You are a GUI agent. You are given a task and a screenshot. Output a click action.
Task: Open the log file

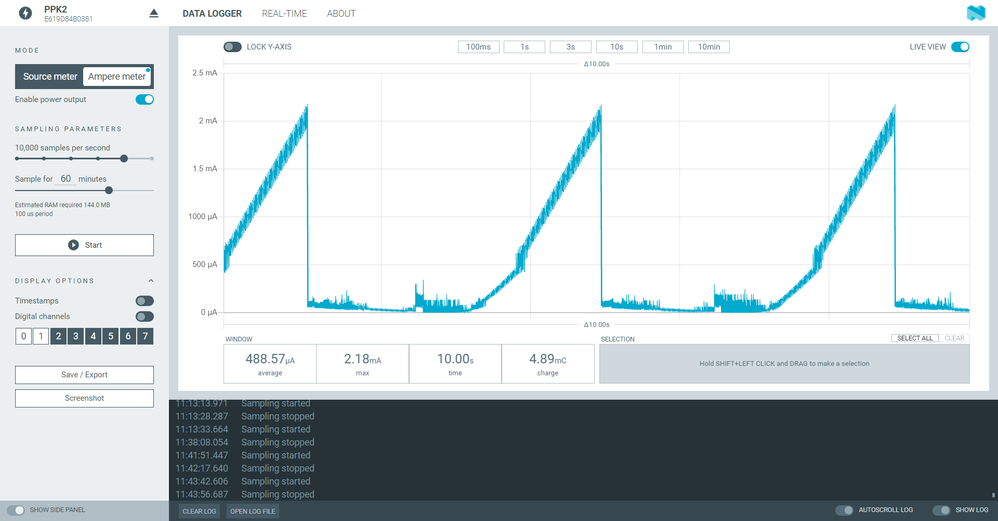point(253,511)
